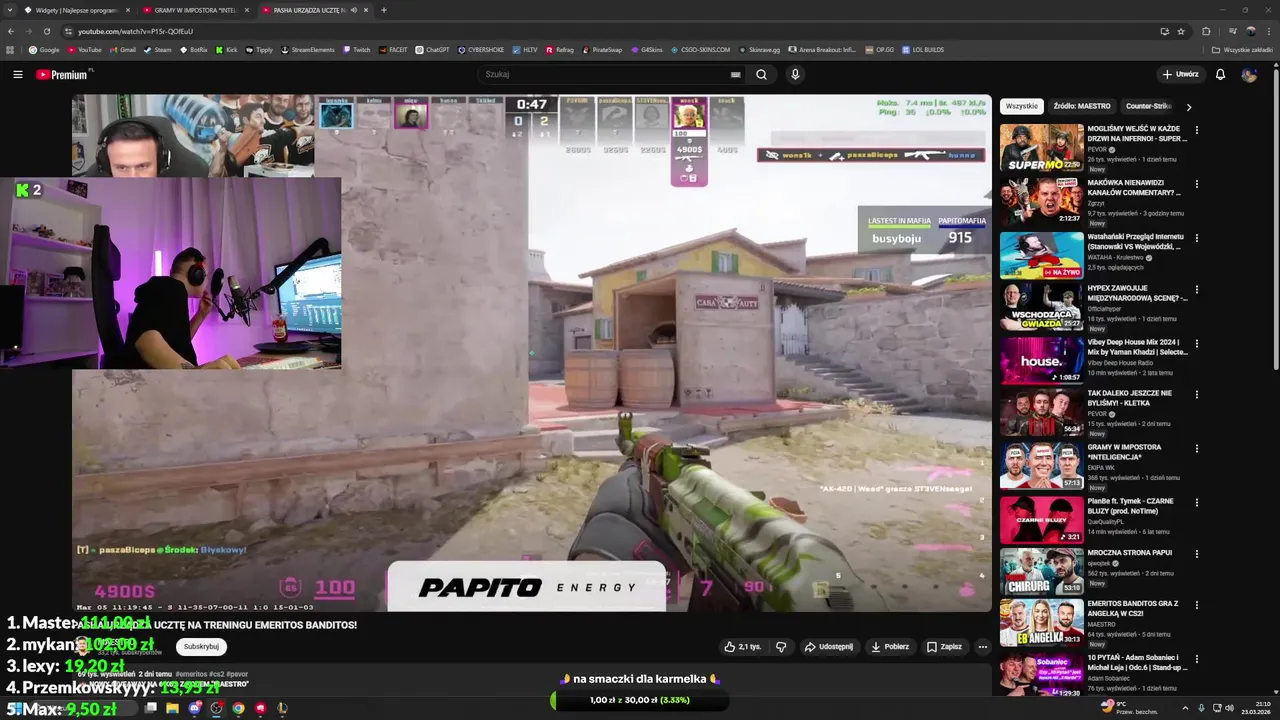Open the browser extensions puzzle icon
The height and width of the screenshot is (720, 1280).
[1206, 31]
